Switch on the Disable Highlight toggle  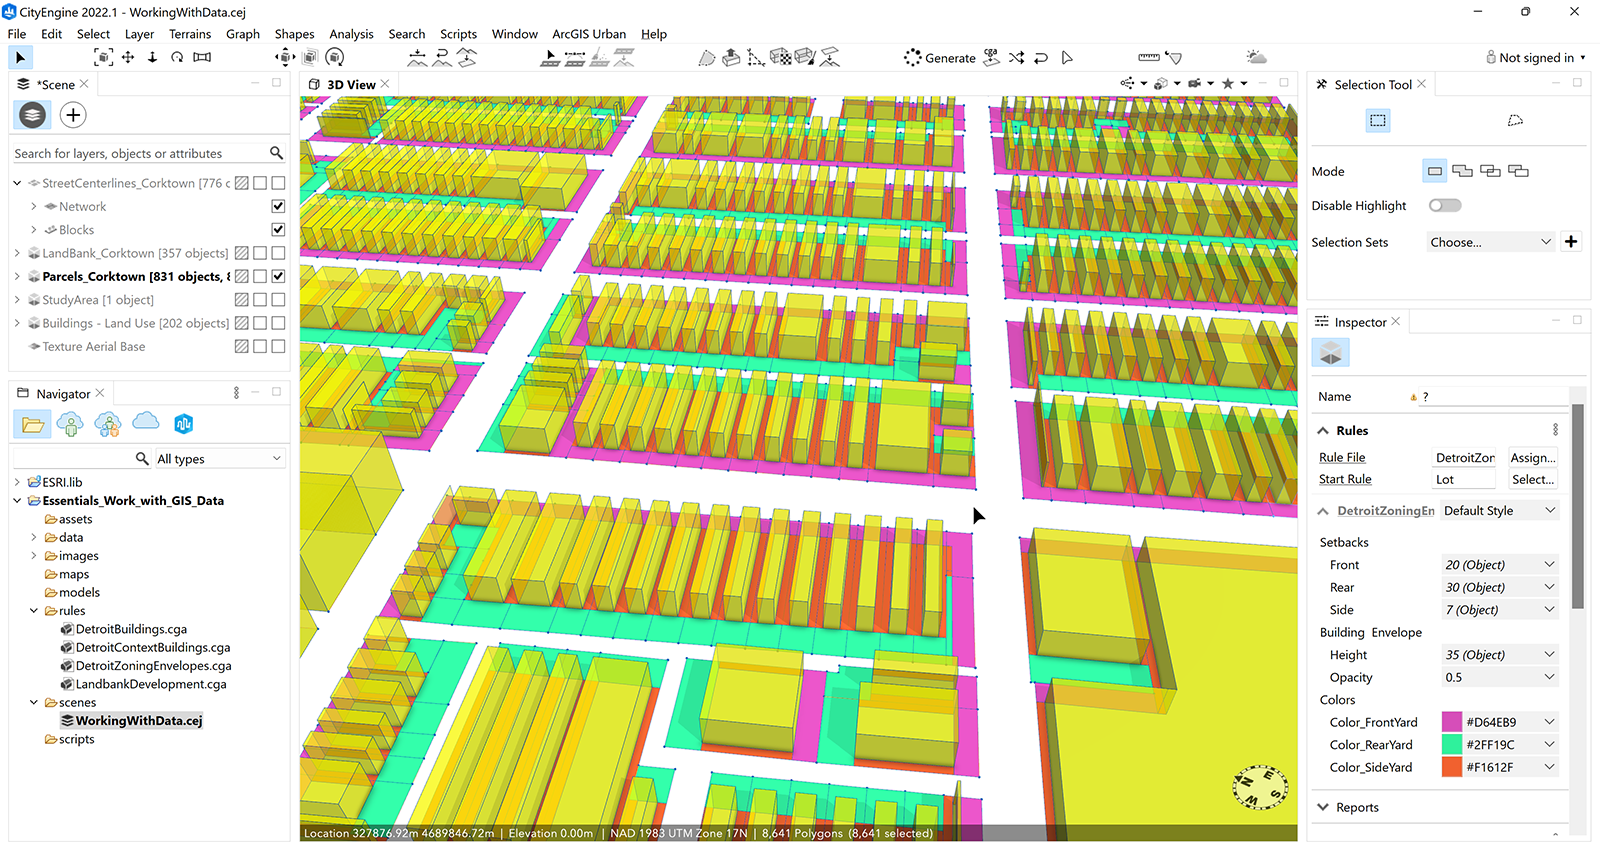[x=1445, y=205]
